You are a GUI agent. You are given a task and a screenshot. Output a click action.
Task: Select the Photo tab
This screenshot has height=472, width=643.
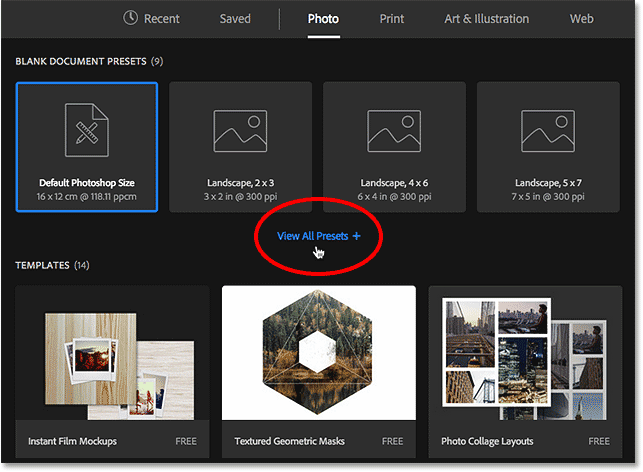tap(324, 19)
